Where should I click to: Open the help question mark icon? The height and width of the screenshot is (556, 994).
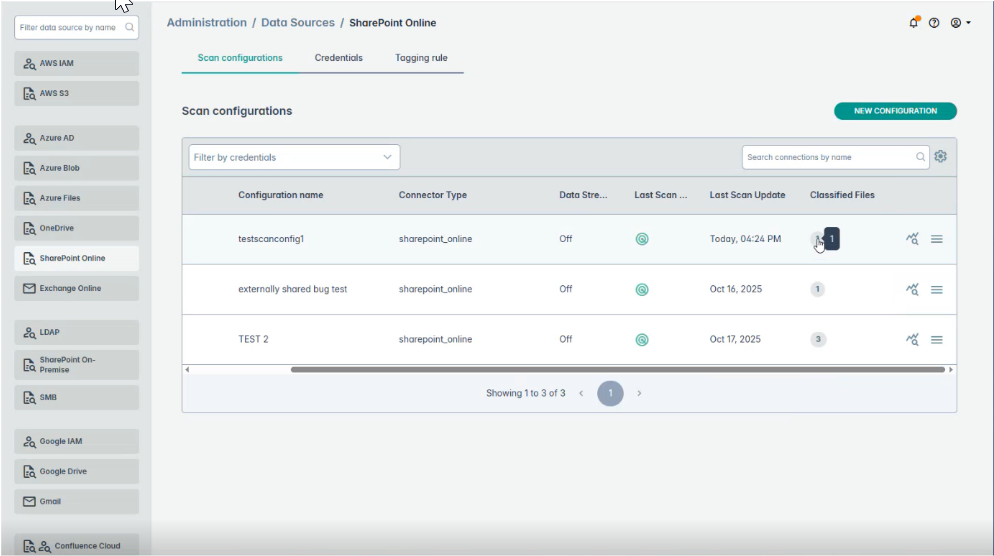pyautogui.click(x=934, y=23)
